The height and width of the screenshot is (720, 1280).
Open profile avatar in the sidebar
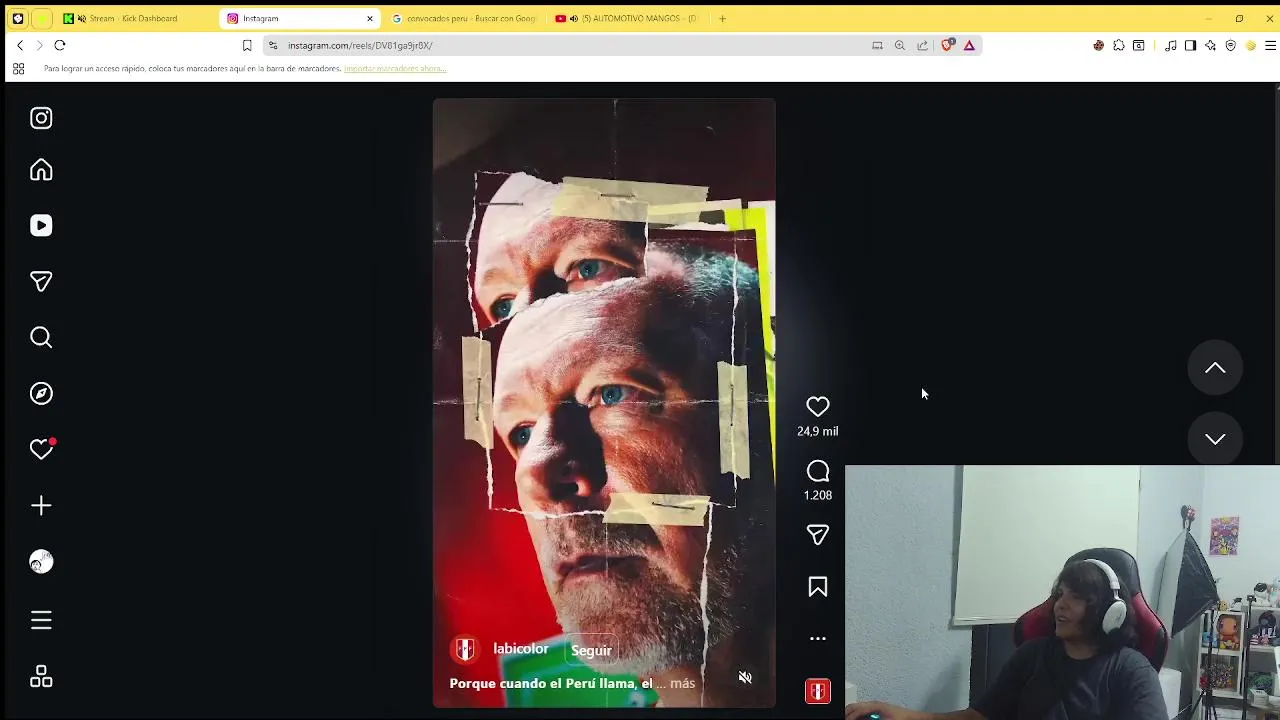coord(41,562)
